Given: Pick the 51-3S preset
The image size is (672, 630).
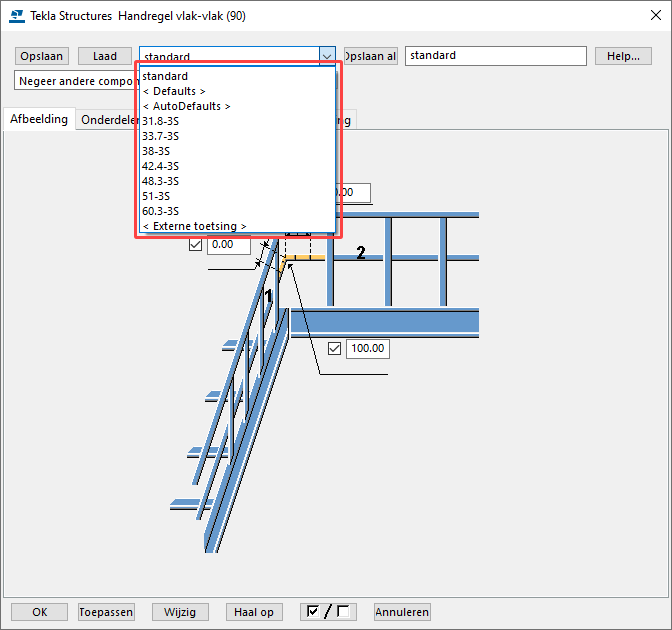Looking at the screenshot, I should [237, 196].
